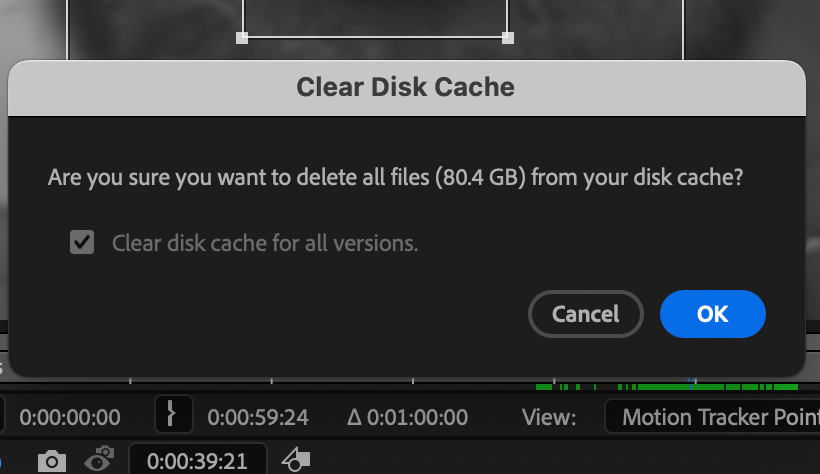Screen dimensions: 820x474
Task: Click the View label beside the dropdown
Action: [549, 417]
